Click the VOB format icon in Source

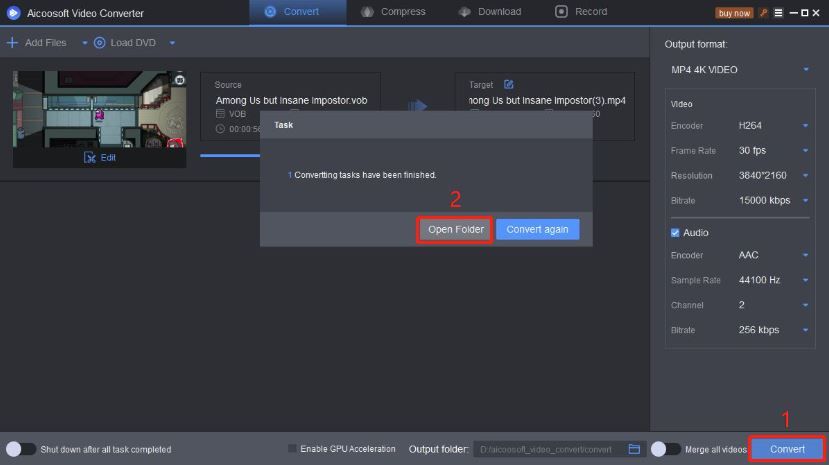pos(220,114)
